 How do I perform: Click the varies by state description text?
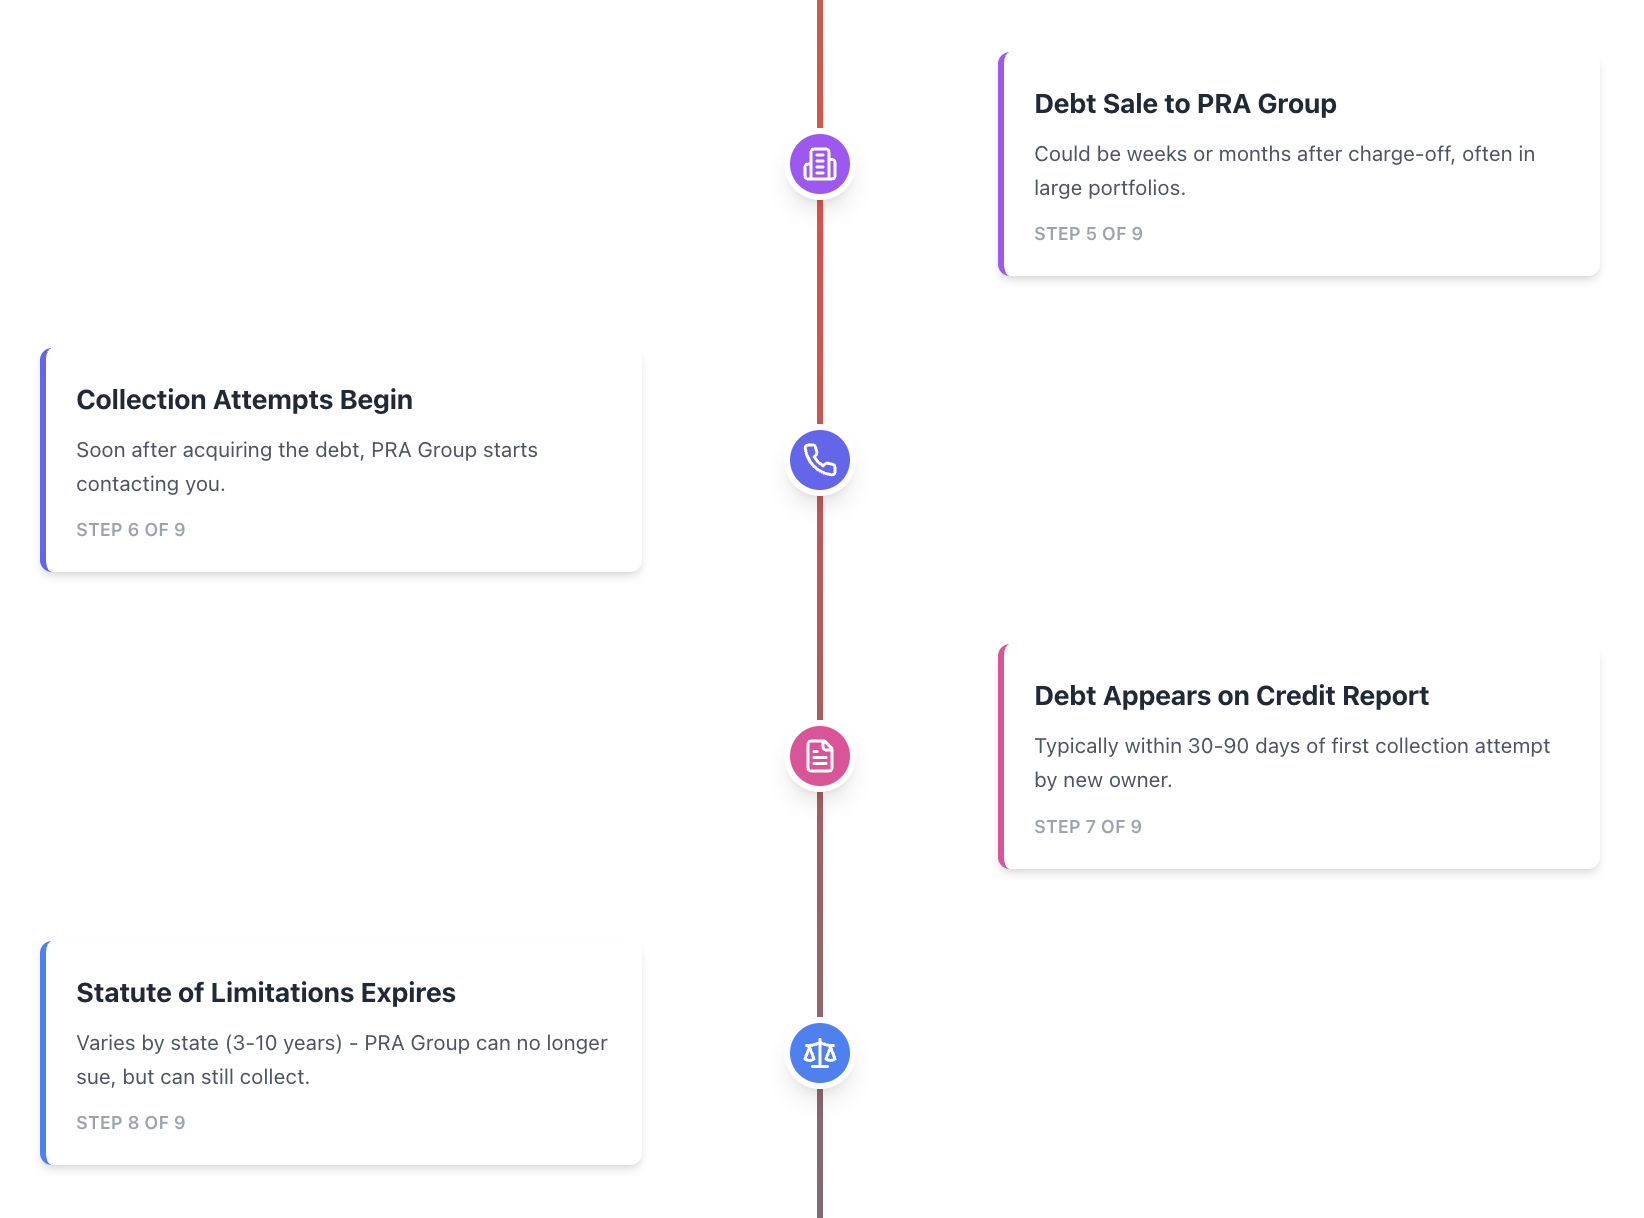(x=342, y=1060)
